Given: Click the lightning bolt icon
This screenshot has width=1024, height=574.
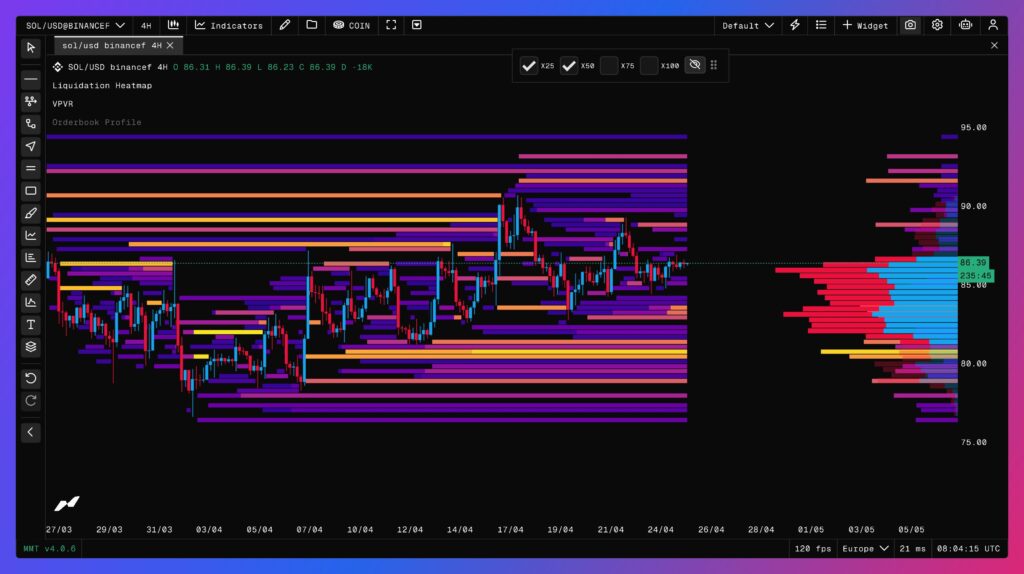Looking at the screenshot, I should pos(795,25).
